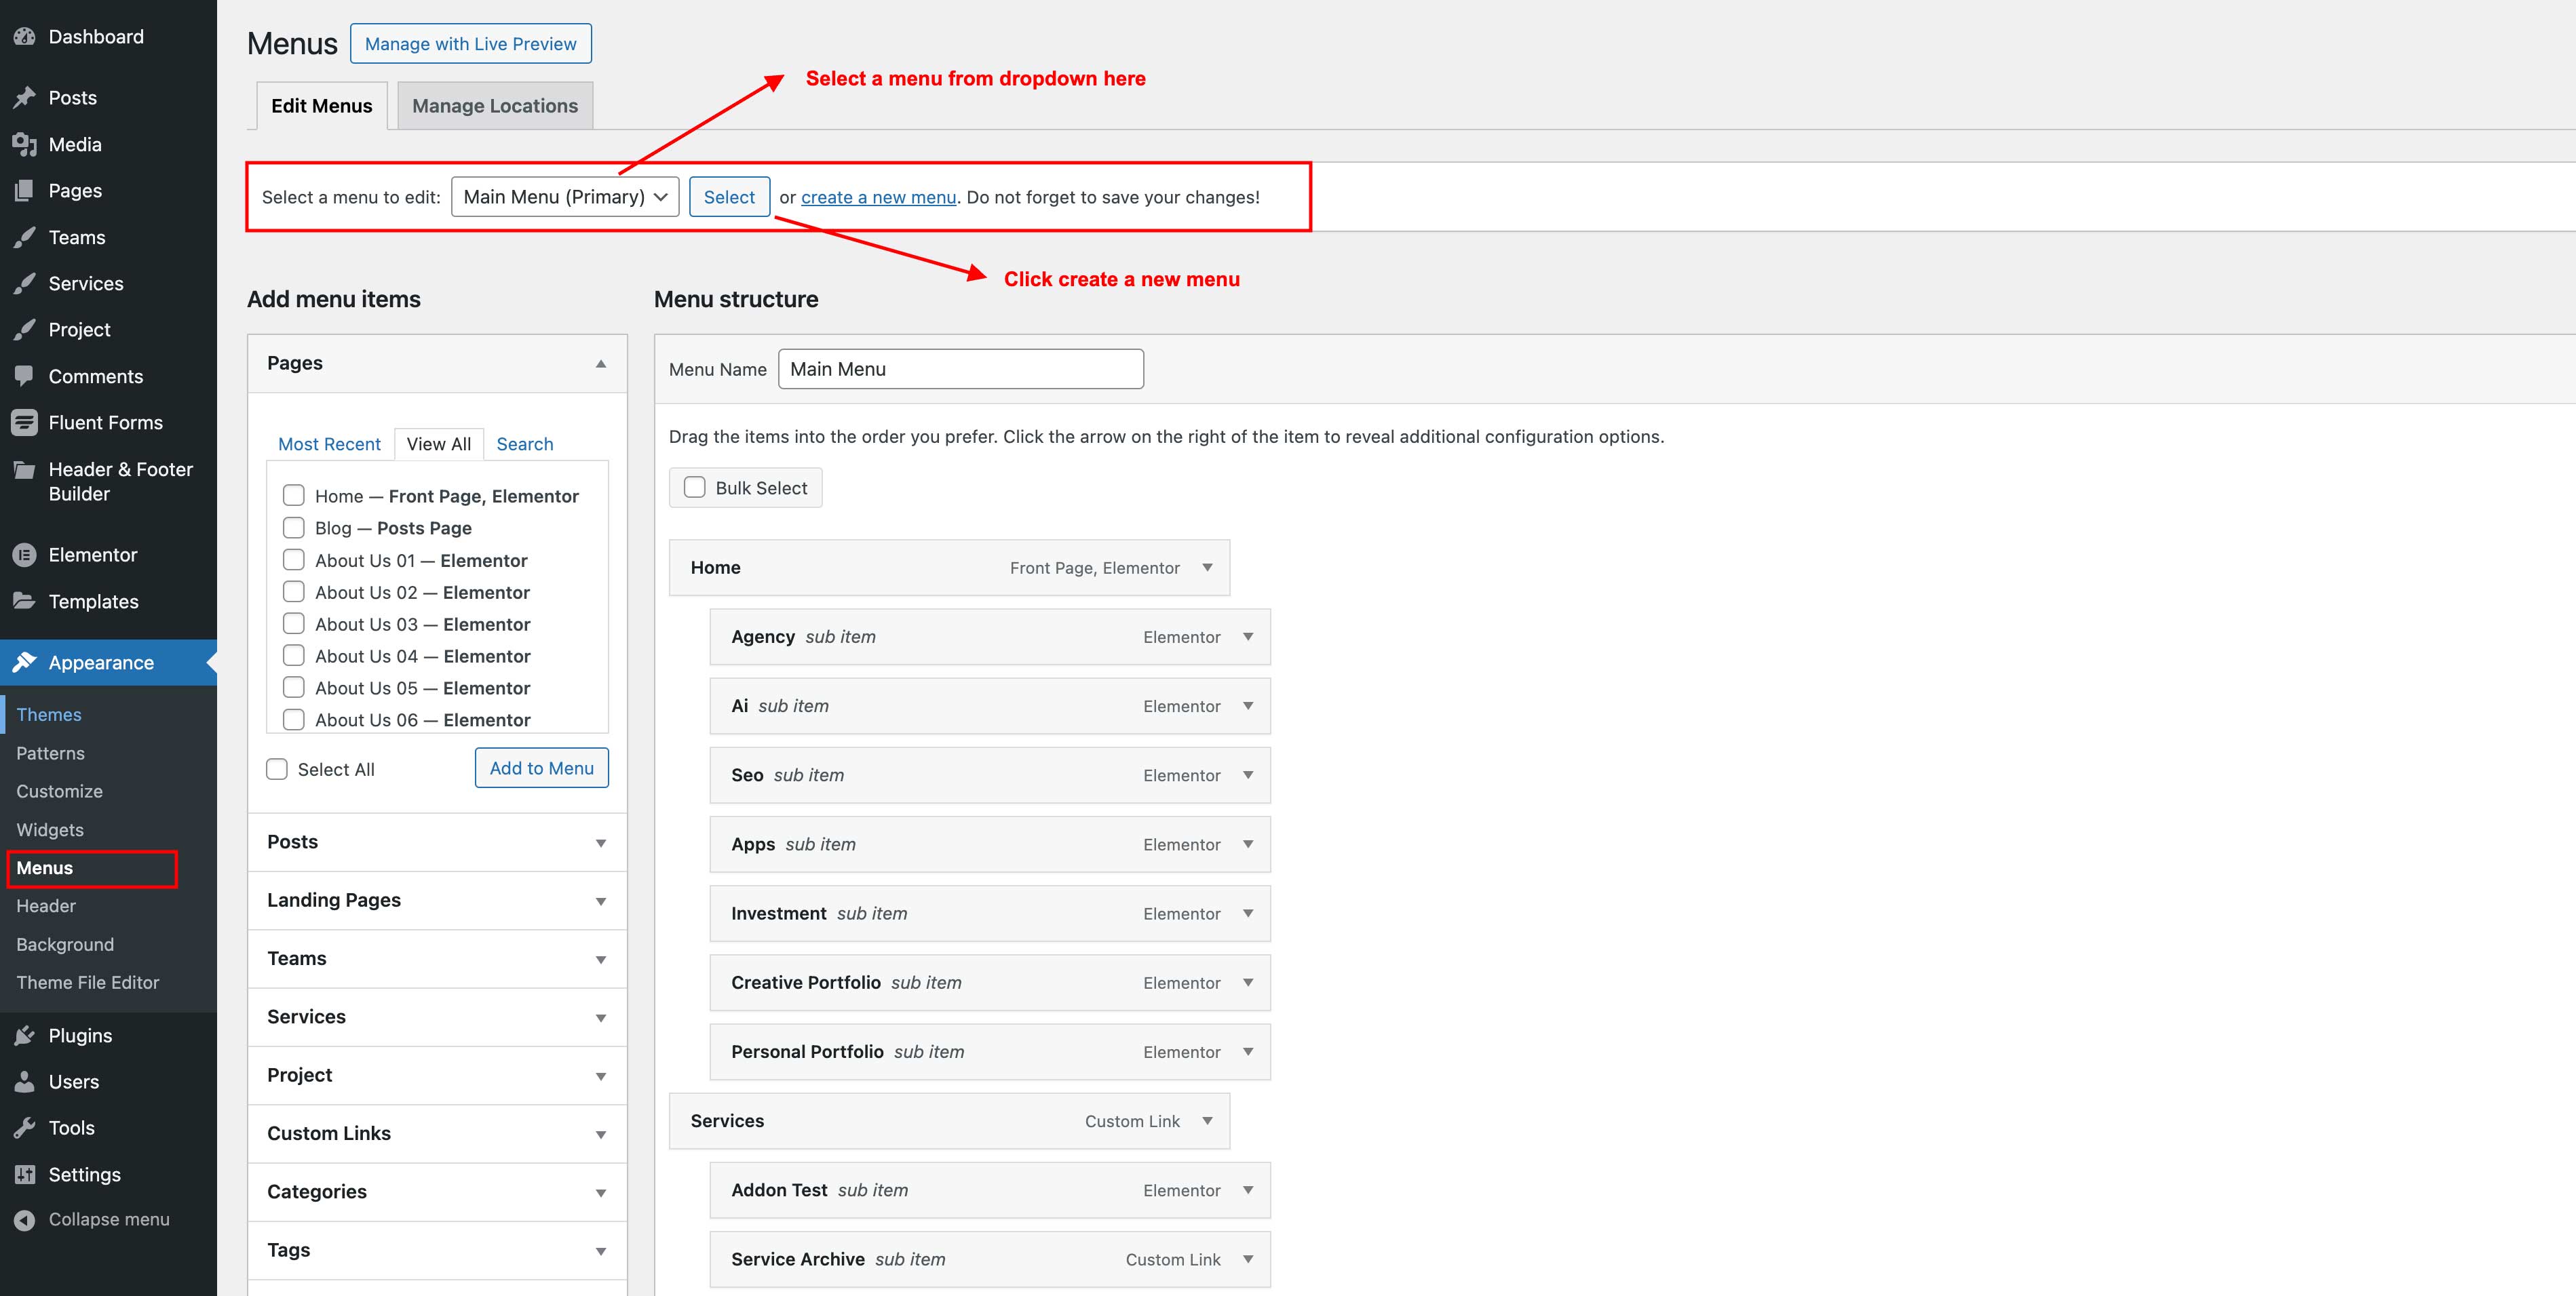Click the Teams pin icon
The height and width of the screenshot is (1296, 2576).
[x=25, y=237]
